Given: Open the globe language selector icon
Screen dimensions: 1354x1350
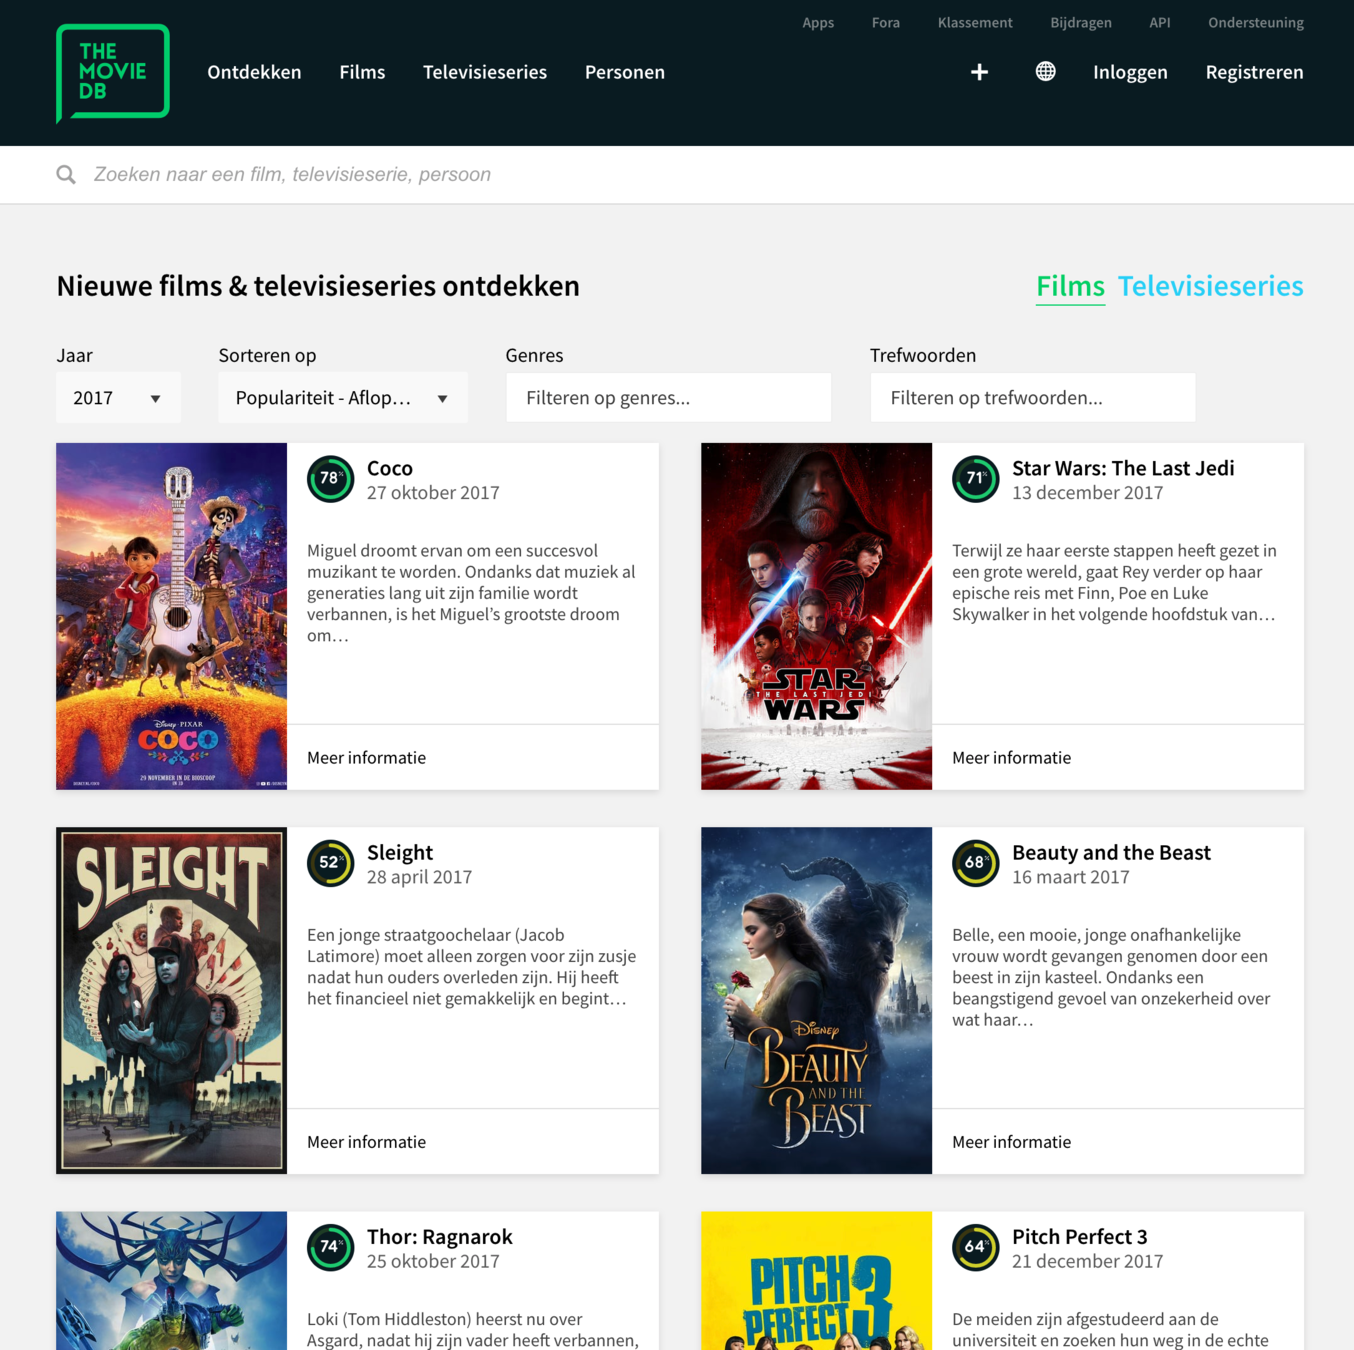Looking at the screenshot, I should pyautogui.click(x=1045, y=71).
